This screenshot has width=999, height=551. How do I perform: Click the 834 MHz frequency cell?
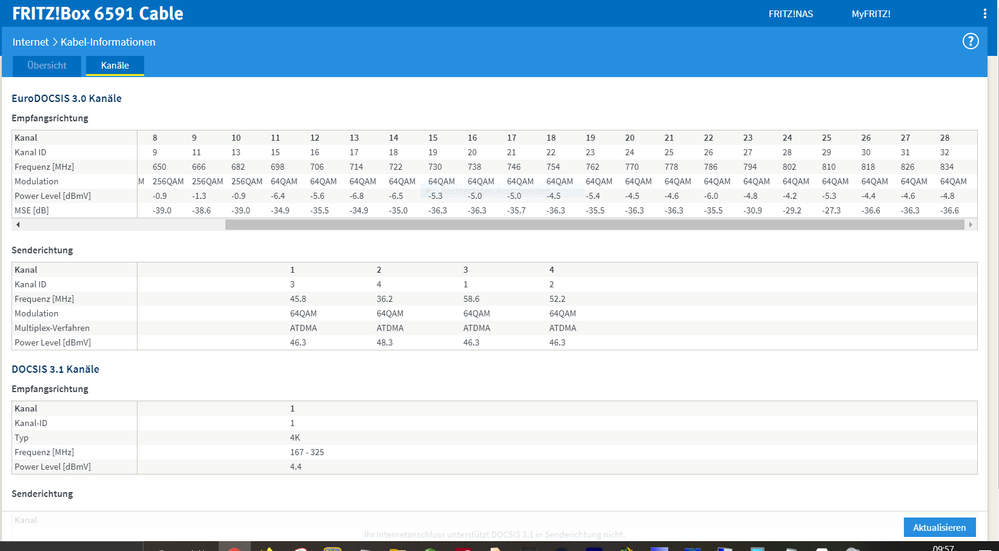[947, 167]
